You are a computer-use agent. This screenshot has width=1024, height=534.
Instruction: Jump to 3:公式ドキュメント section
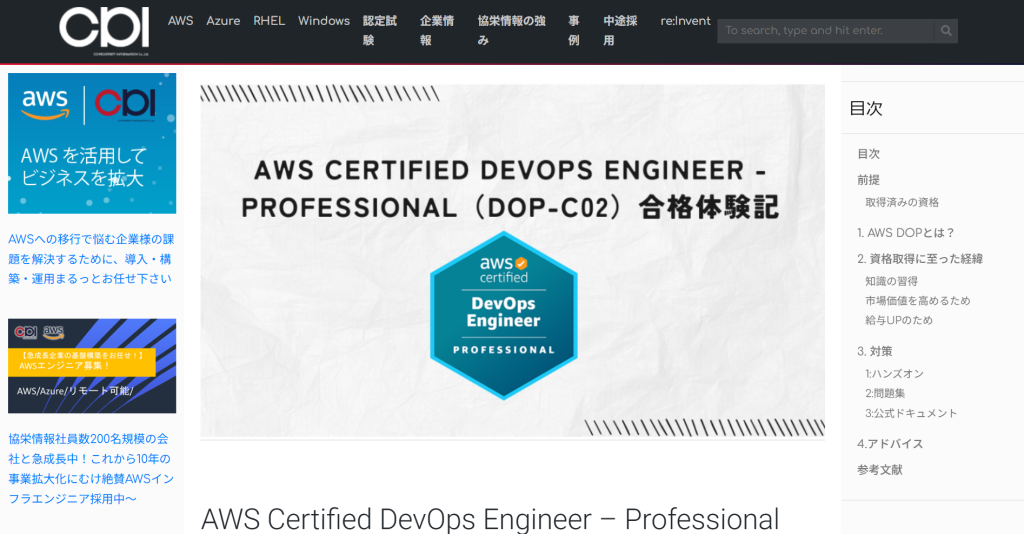911,413
